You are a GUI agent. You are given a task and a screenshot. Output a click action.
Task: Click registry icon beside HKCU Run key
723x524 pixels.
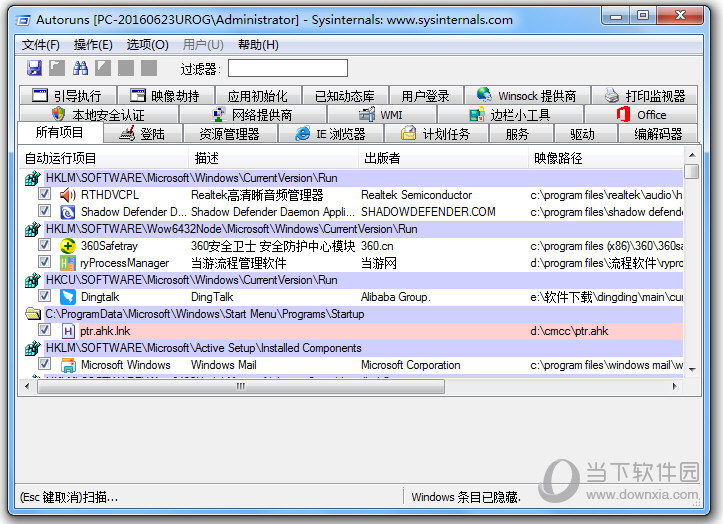pyautogui.click(x=33, y=280)
